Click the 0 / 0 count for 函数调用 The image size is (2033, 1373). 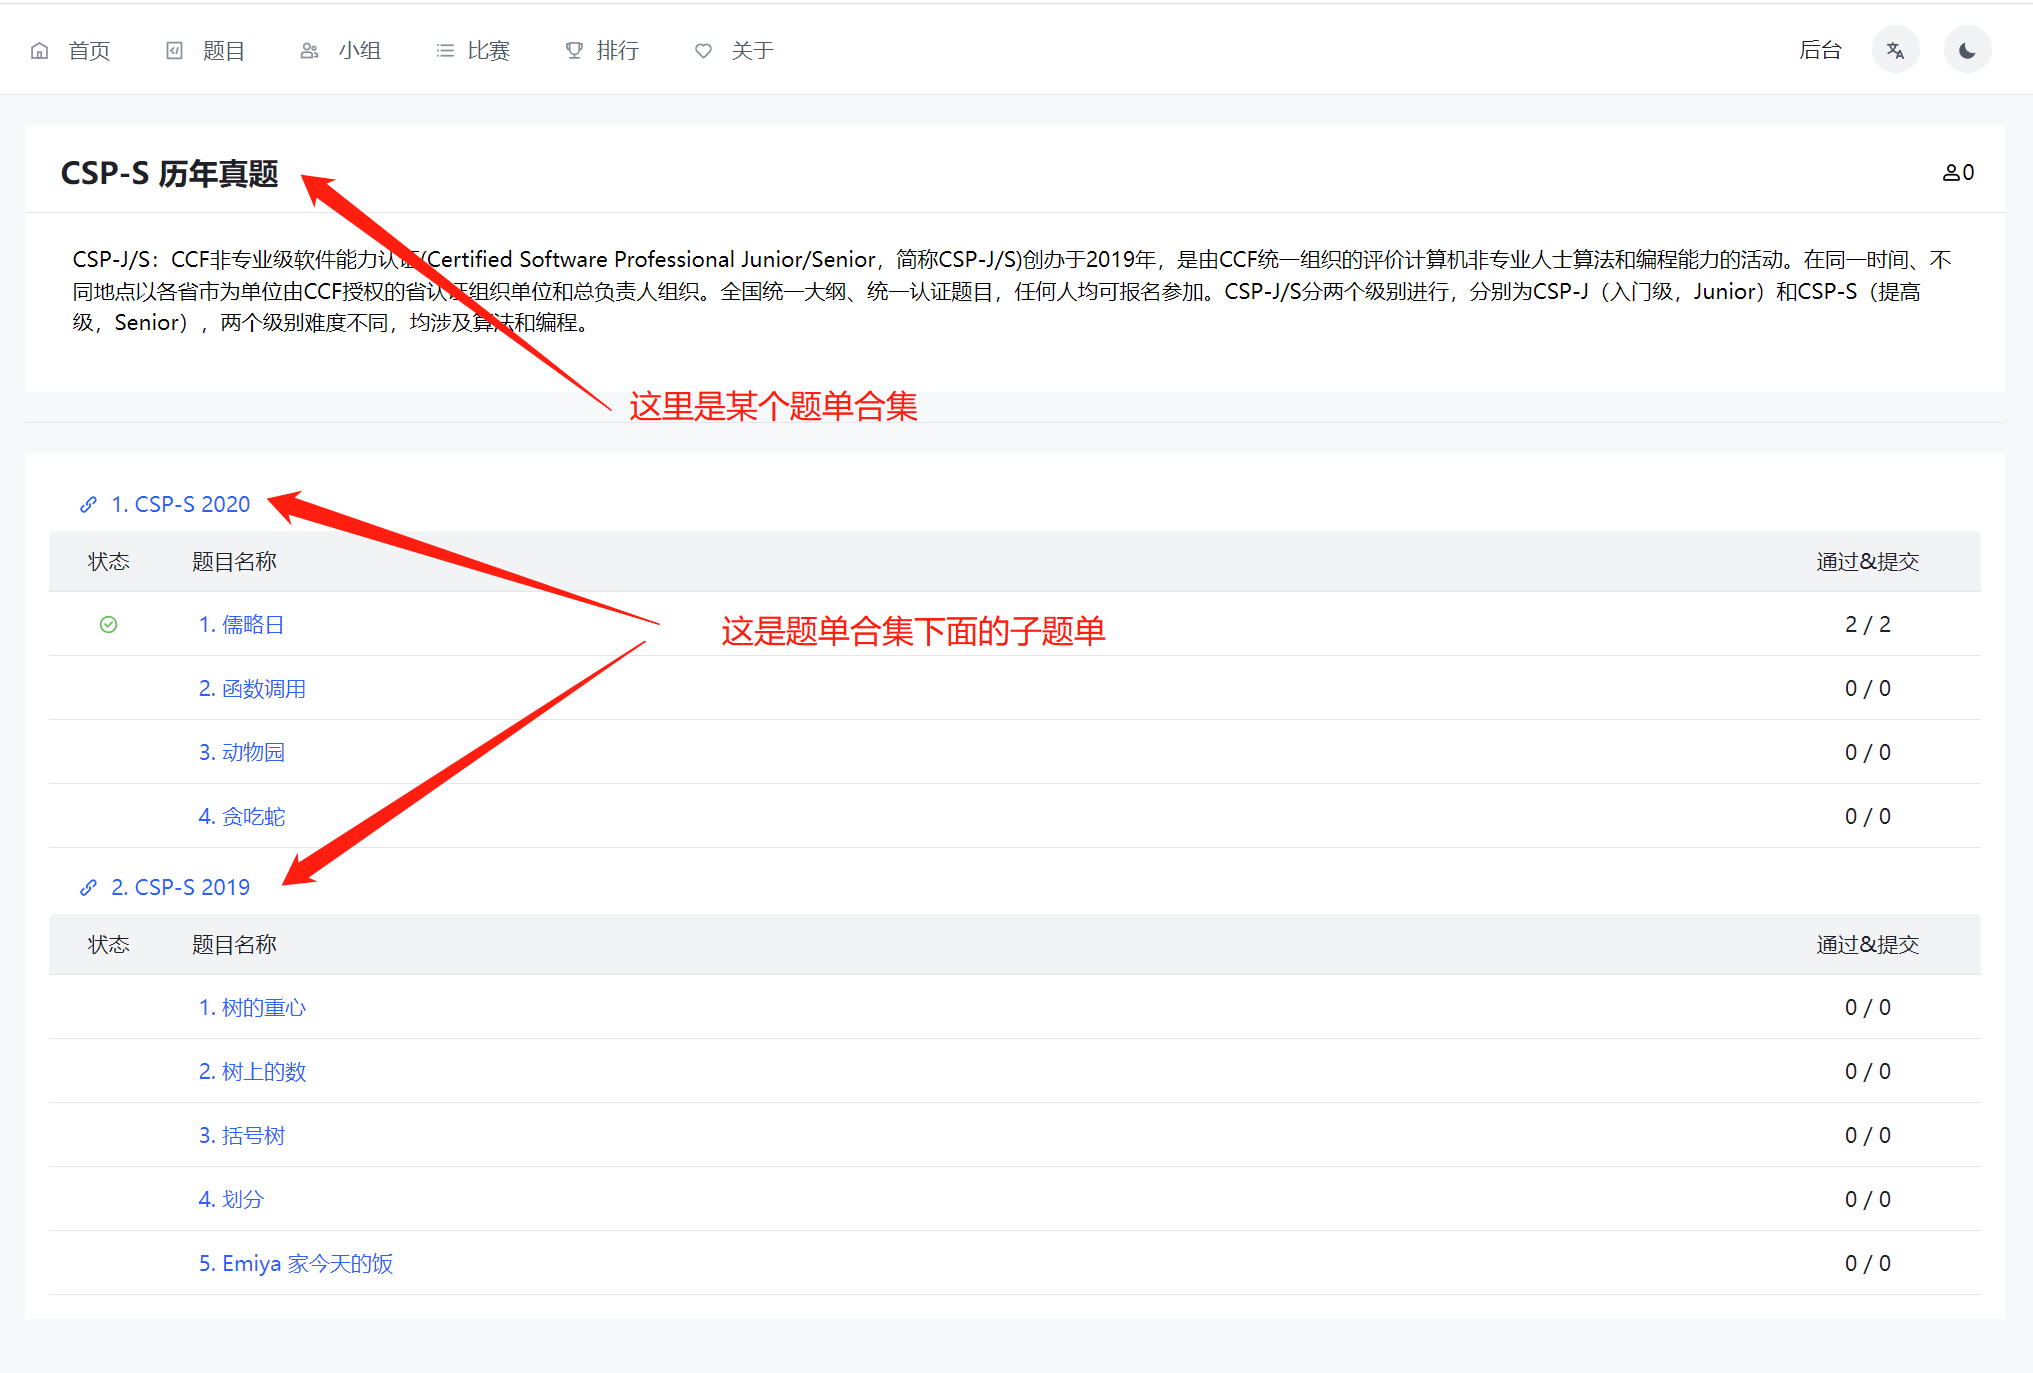[1868, 689]
